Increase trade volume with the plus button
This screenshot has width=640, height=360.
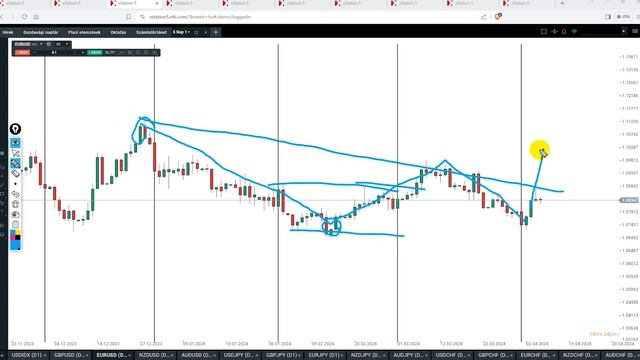(83, 52)
